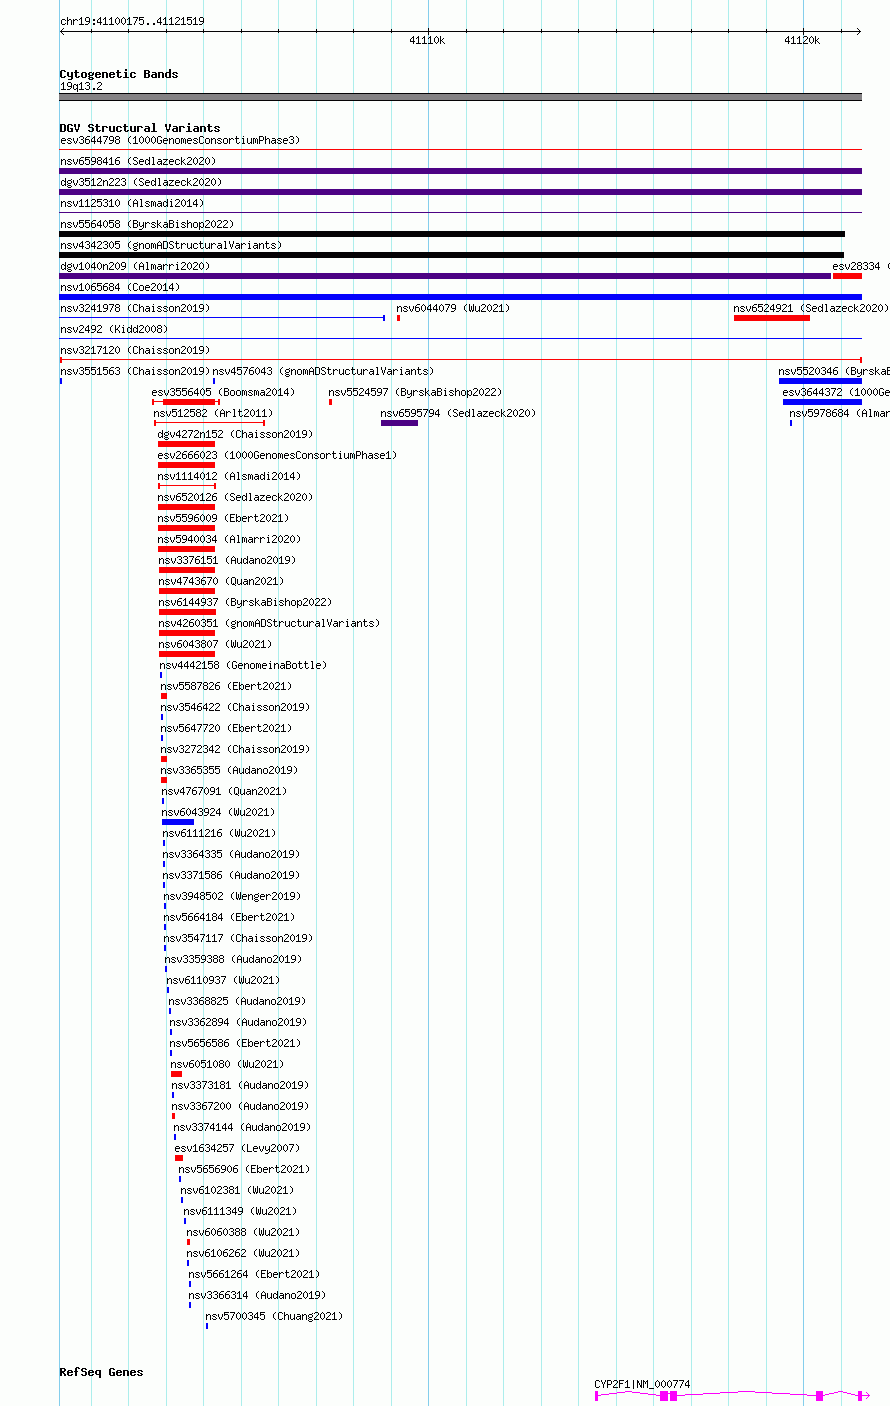Open variant nsv3272342 (Chaisson2019)
This screenshot has width=890, height=1406.
pyautogui.click(x=235, y=749)
